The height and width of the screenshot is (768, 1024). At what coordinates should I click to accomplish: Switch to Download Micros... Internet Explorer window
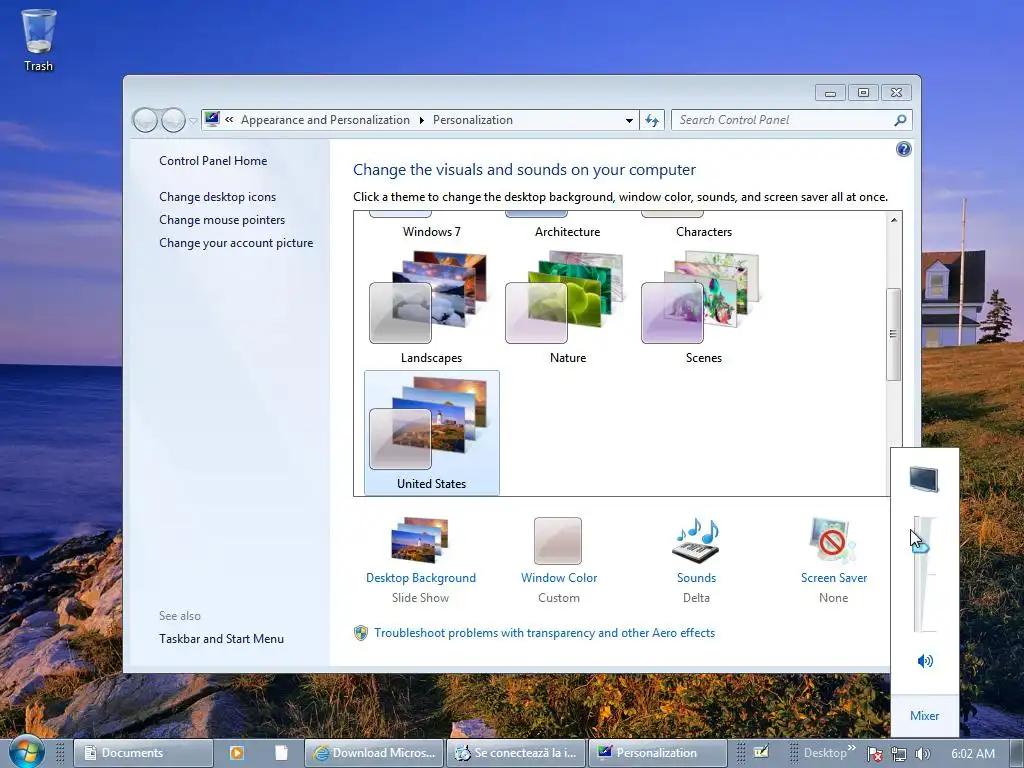pos(374,753)
